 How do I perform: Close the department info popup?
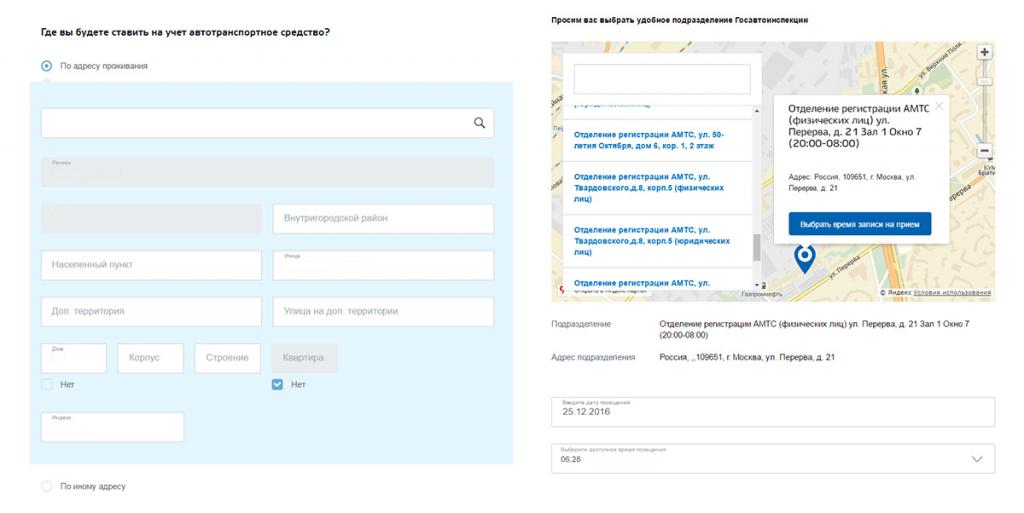coord(938,106)
